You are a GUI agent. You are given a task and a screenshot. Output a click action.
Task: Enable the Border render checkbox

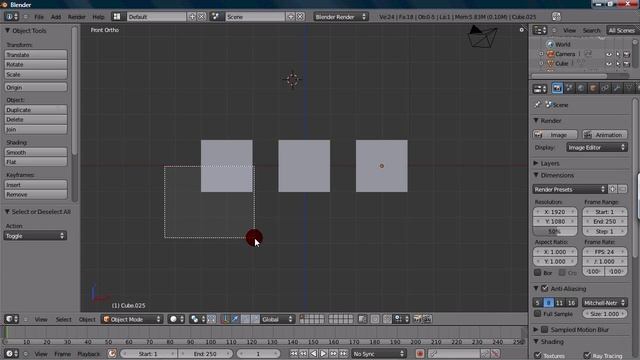[538, 272]
